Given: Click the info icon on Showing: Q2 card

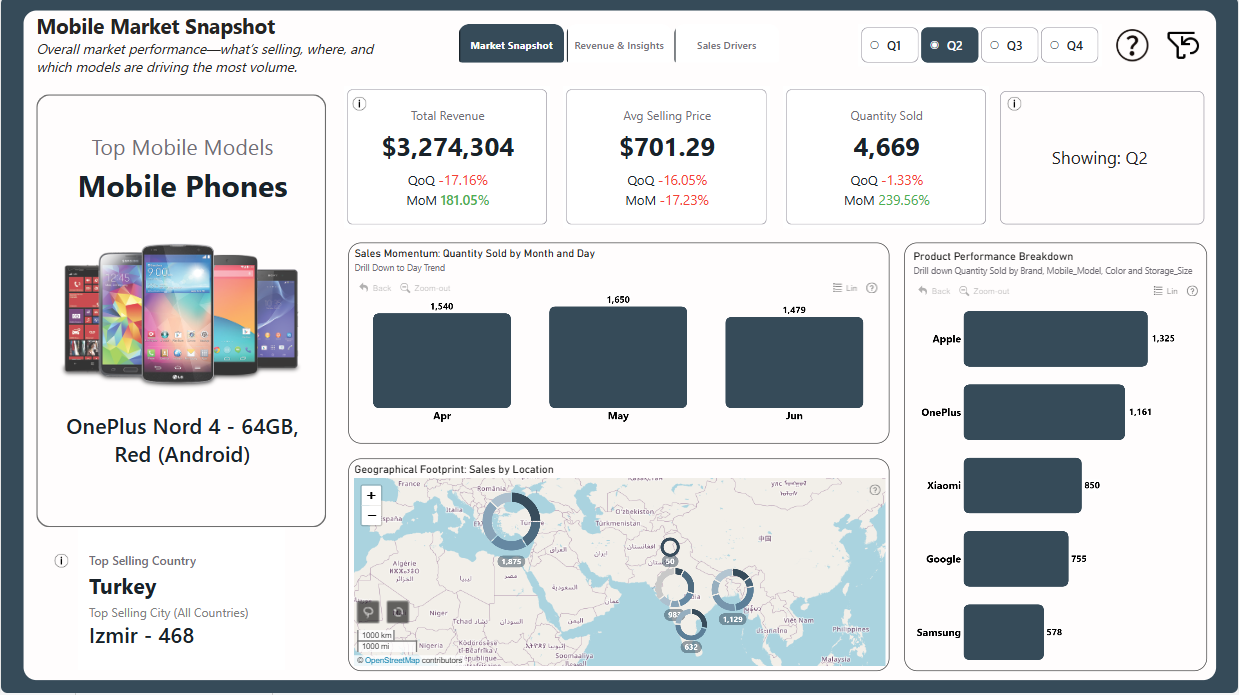Looking at the screenshot, I should click(x=1014, y=104).
